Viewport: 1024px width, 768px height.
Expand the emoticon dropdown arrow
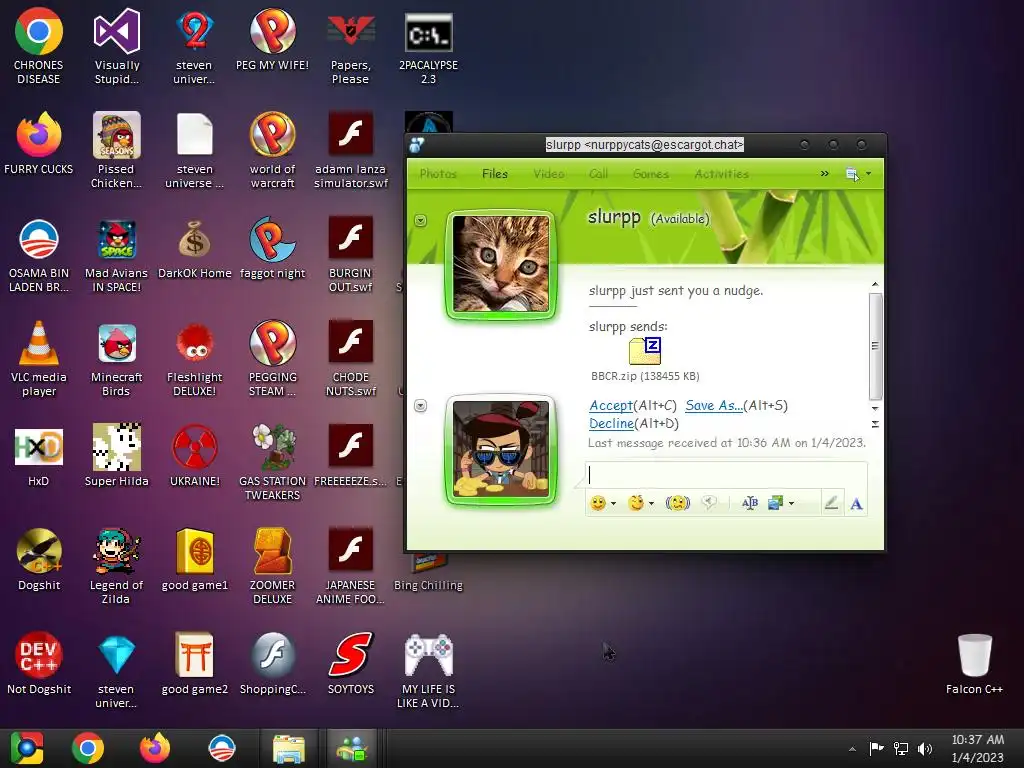[613, 504]
